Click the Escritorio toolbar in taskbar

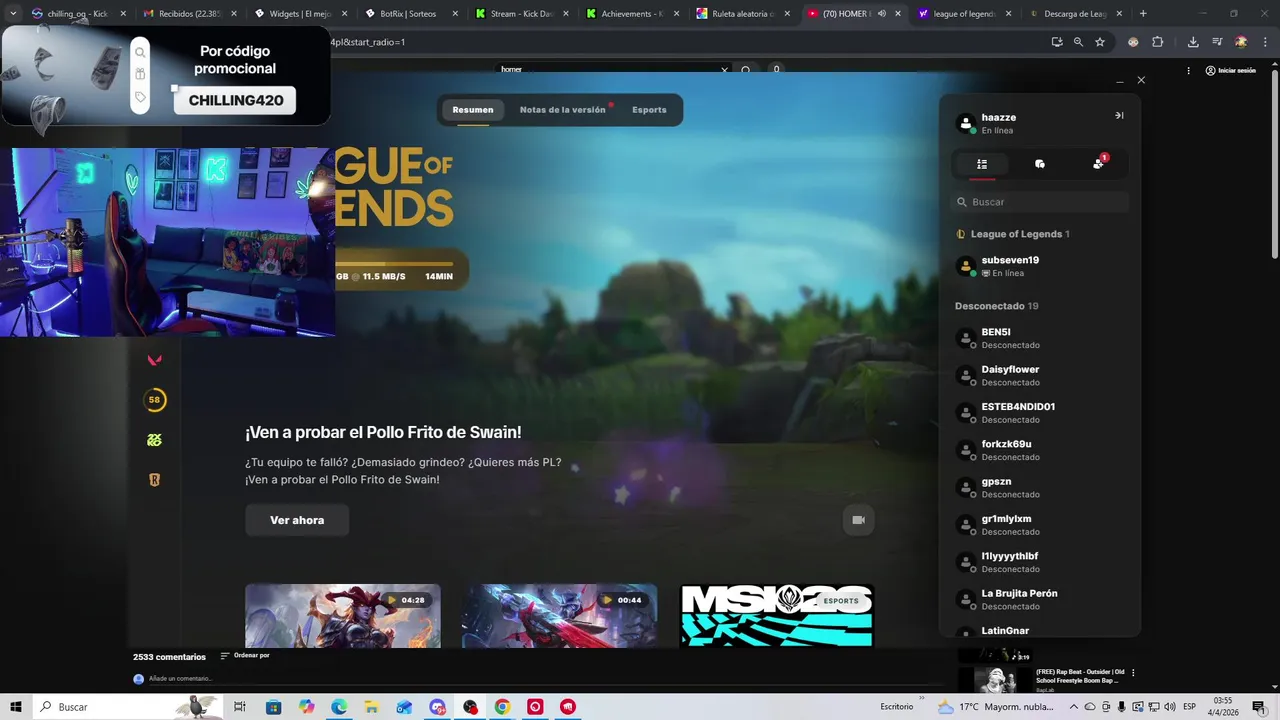coord(897,707)
